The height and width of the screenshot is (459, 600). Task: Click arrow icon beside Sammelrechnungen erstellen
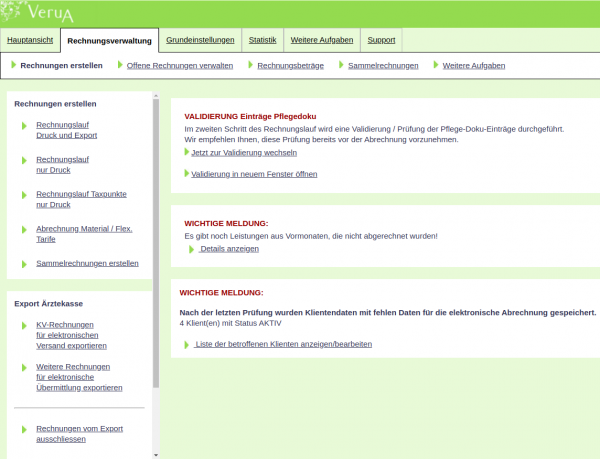click(24, 264)
